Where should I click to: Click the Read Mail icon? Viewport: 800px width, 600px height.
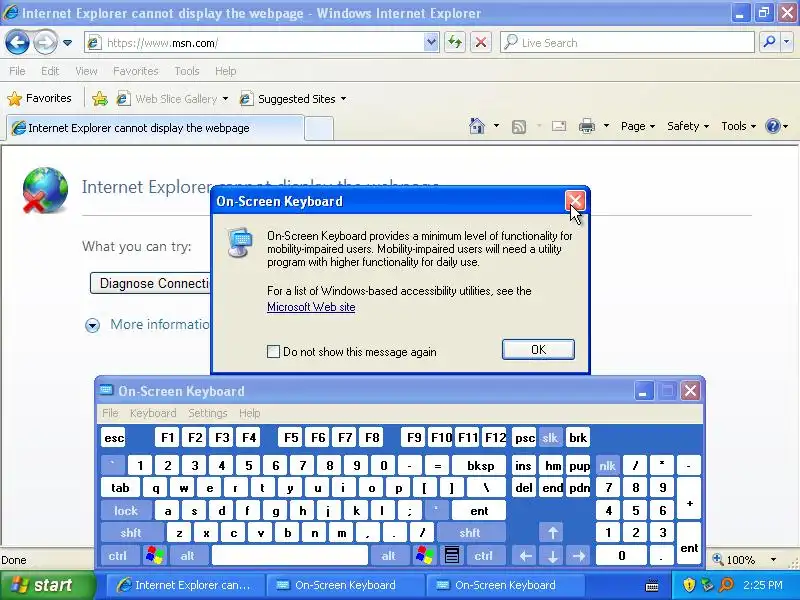point(559,126)
